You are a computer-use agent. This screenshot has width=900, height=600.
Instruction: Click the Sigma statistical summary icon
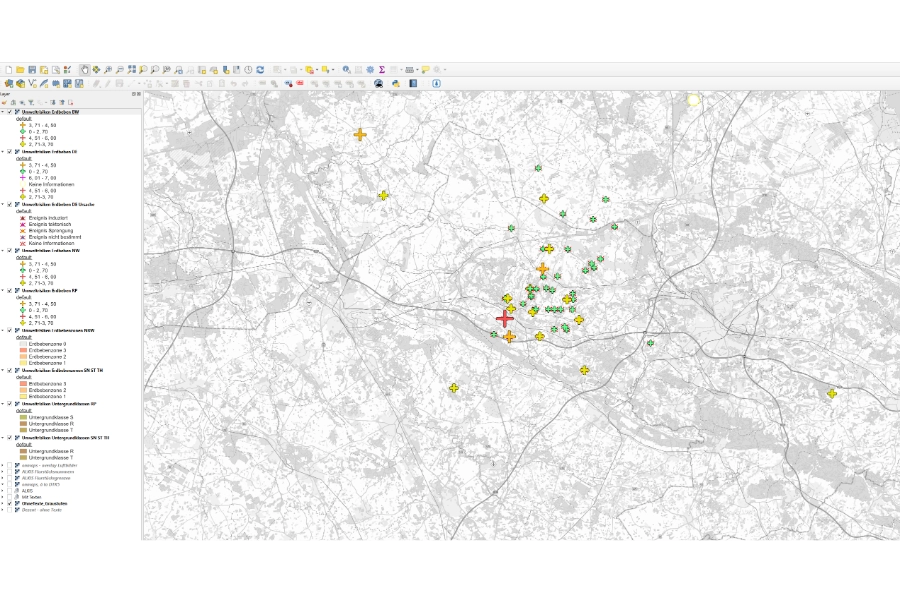(382, 69)
